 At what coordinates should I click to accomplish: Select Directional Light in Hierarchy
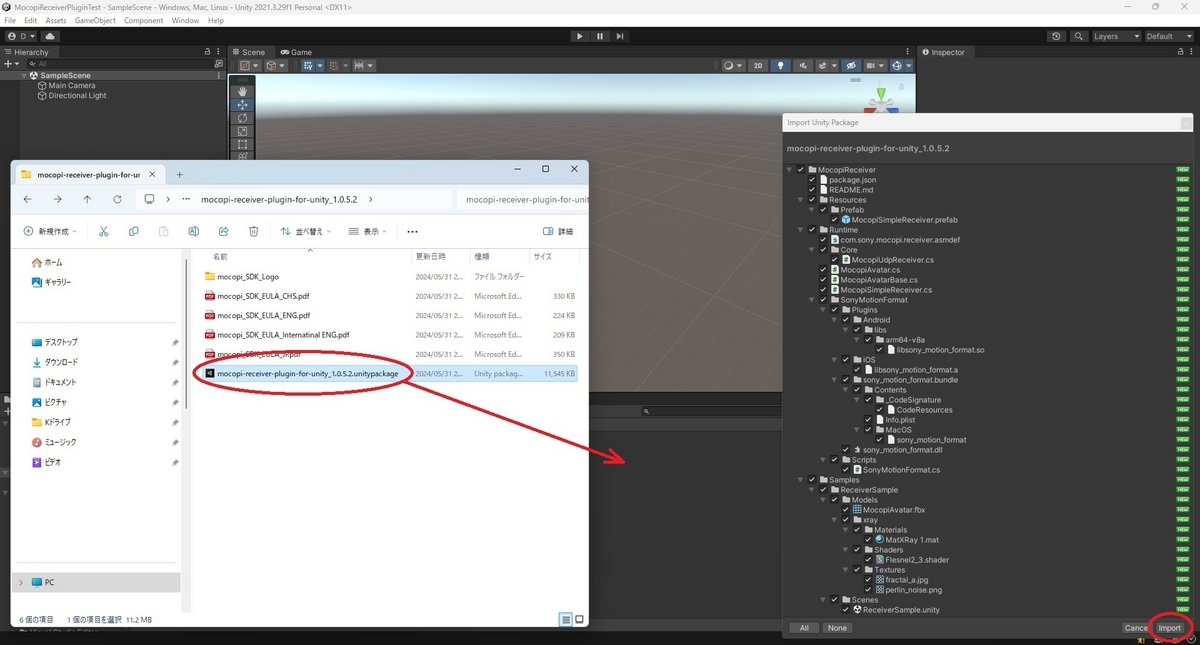click(77, 96)
